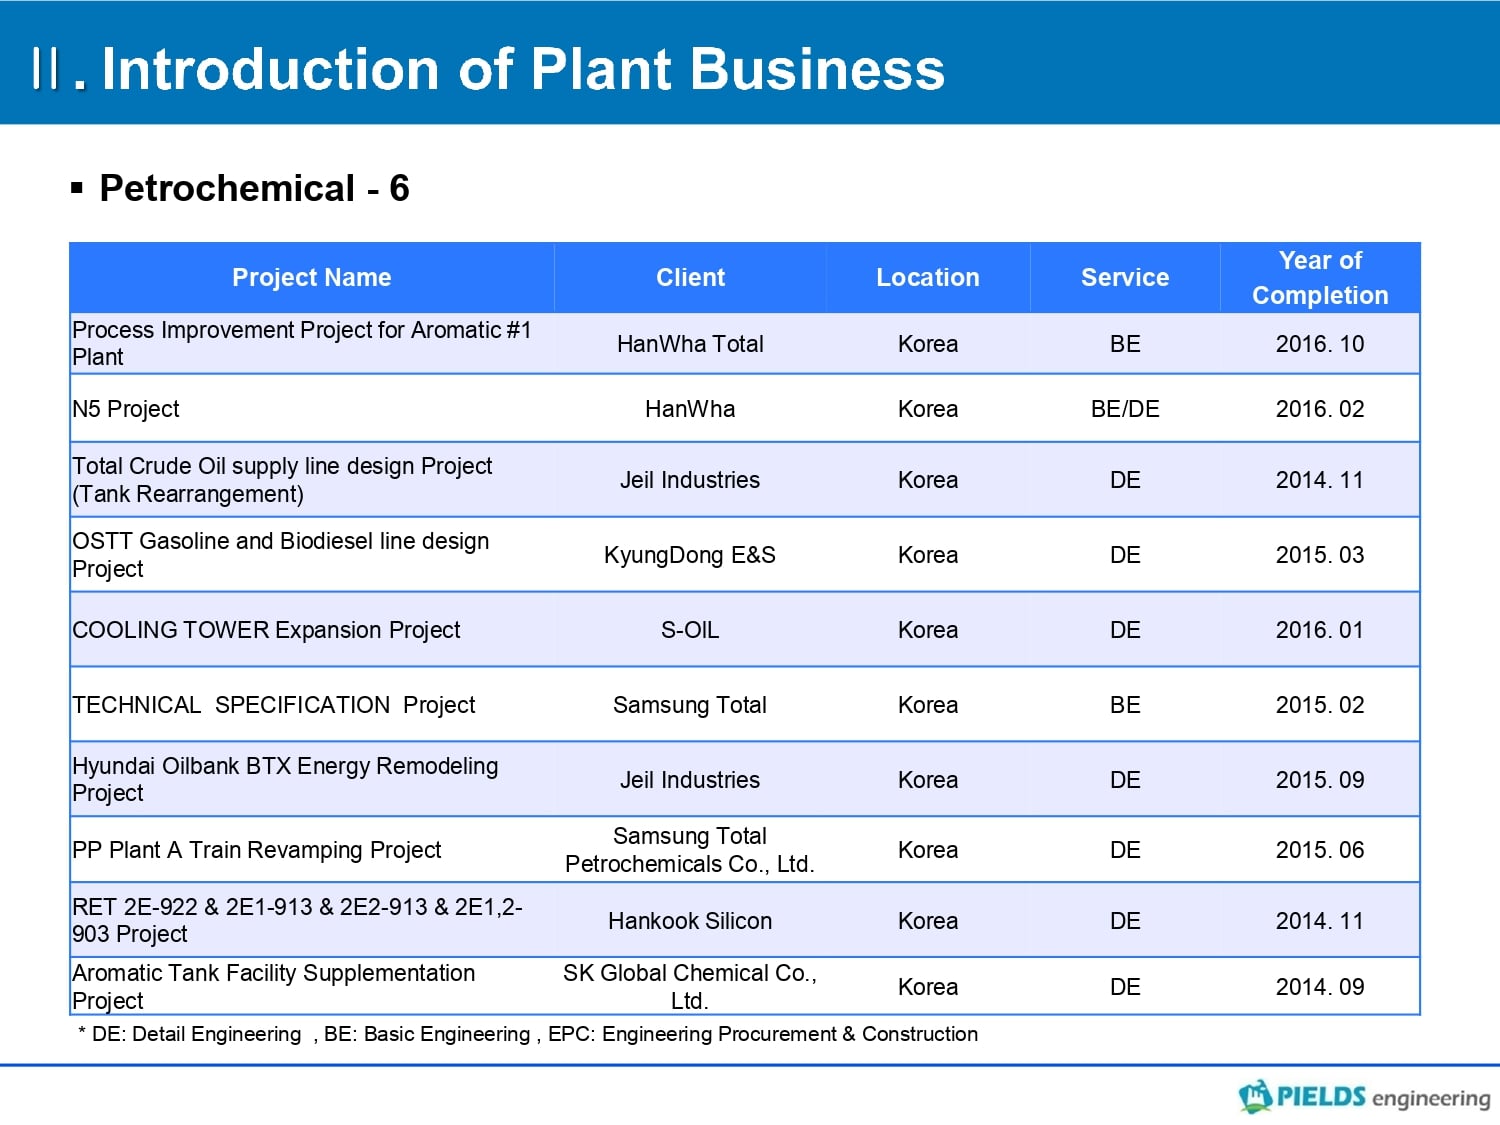This screenshot has width=1500, height=1125.
Task: Click the 'Hankook Silicon' client cell
Action: pyautogui.click(x=690, y=920)
